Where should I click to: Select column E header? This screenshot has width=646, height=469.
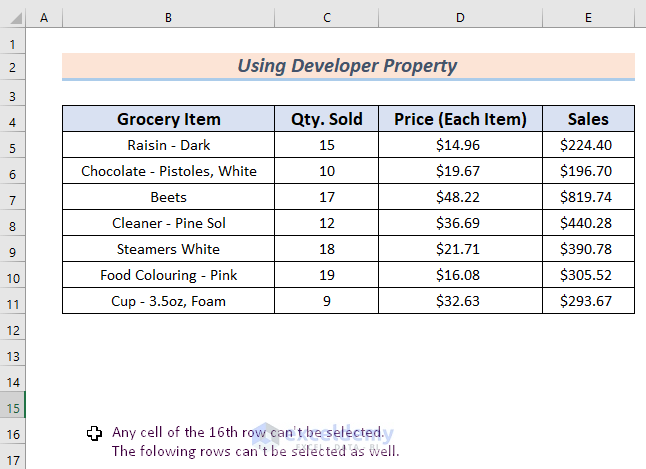point(587,20)
